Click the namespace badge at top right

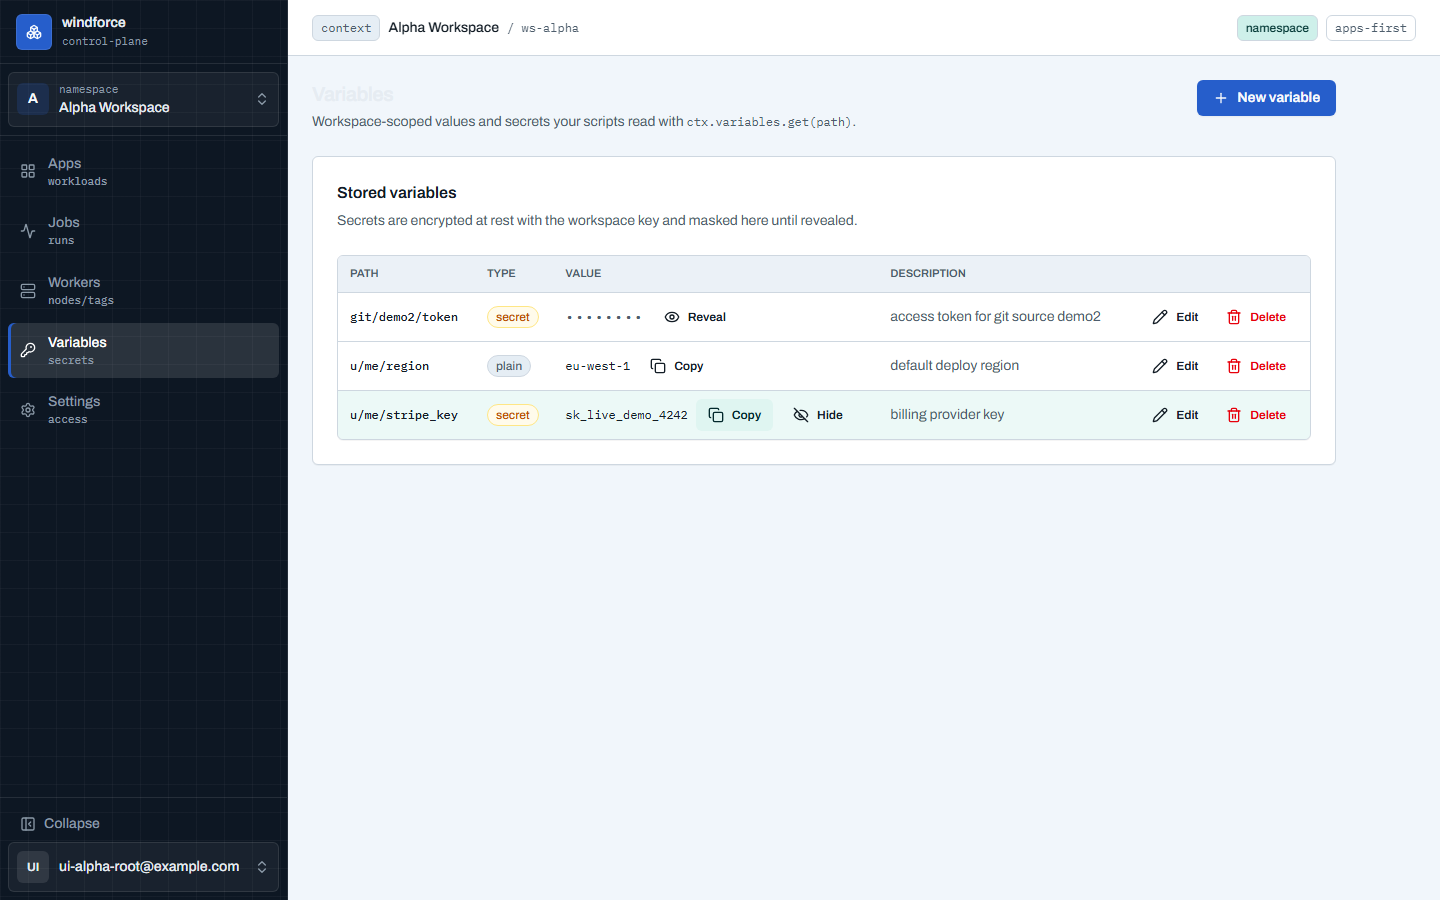pos(1277,28)
